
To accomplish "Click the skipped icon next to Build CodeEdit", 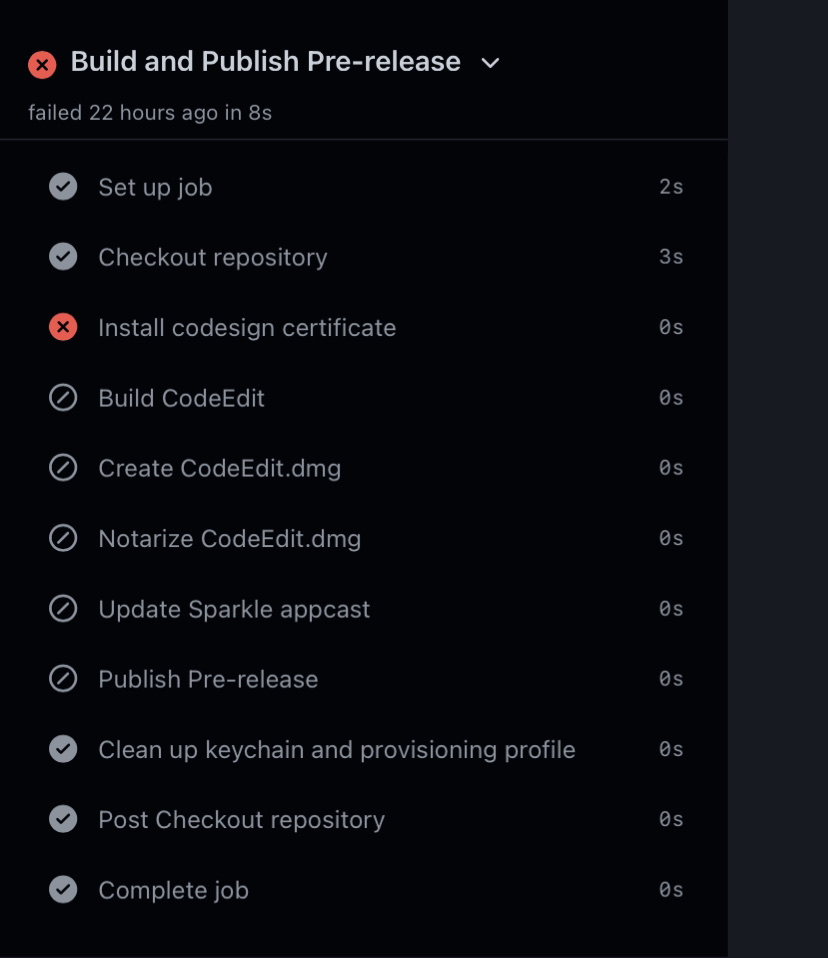I will pyautogui.click(x=62, y=398).
